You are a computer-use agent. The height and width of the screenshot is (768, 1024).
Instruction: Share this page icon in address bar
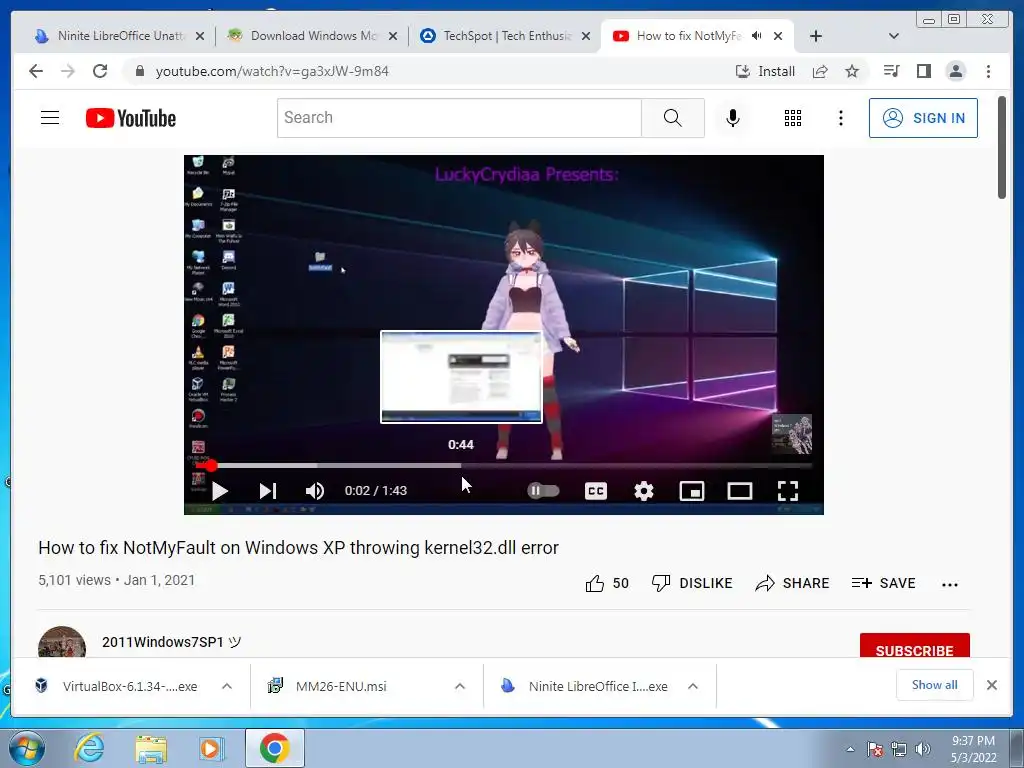pos(820,71)
